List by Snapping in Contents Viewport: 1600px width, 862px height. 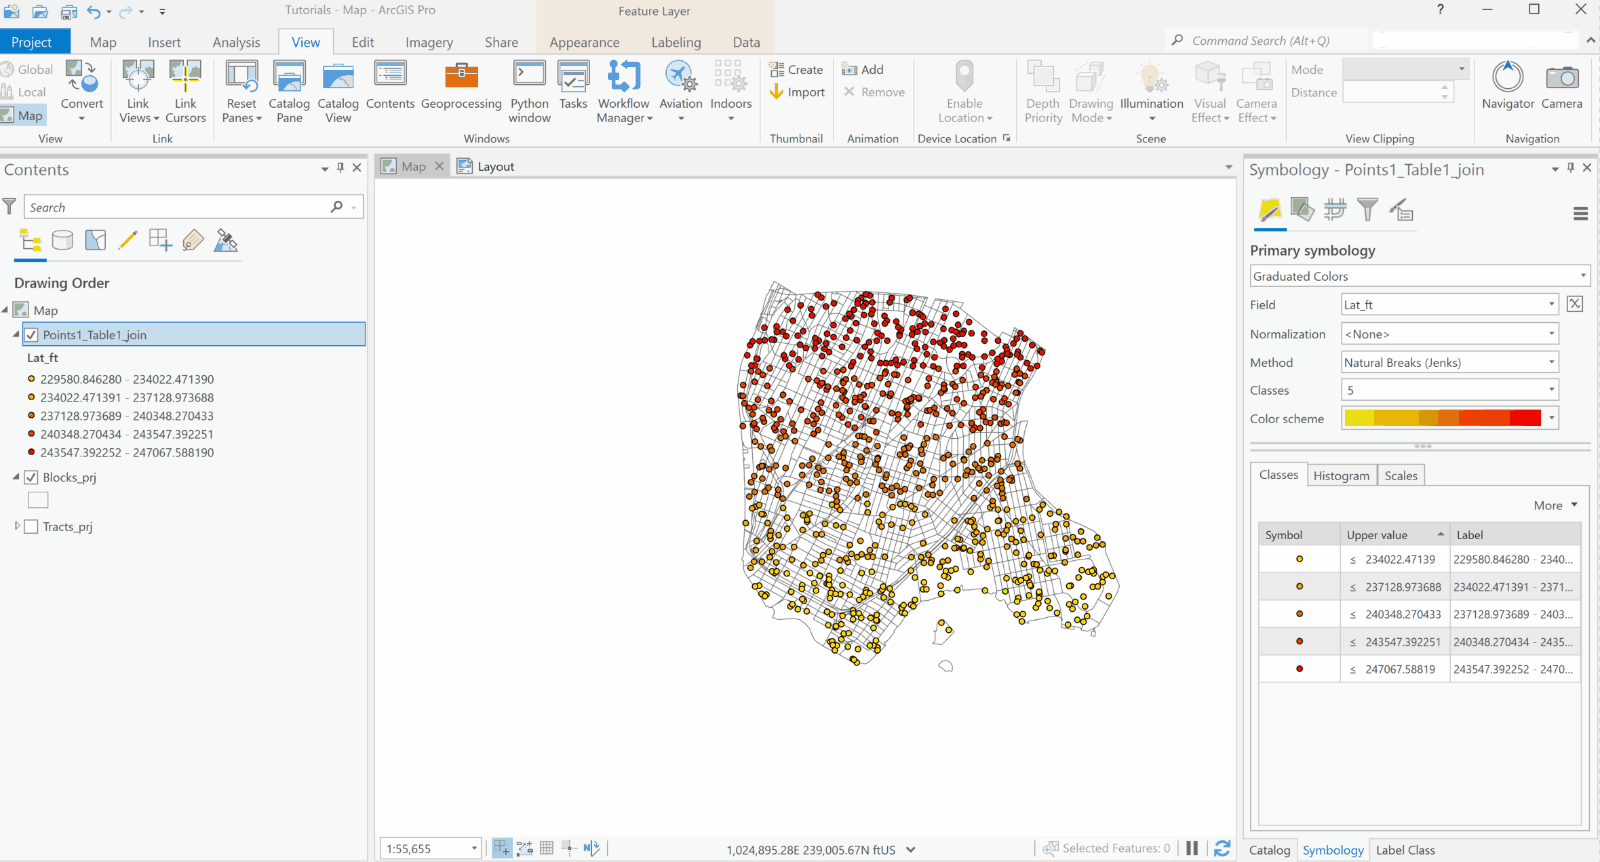point(160,241)
